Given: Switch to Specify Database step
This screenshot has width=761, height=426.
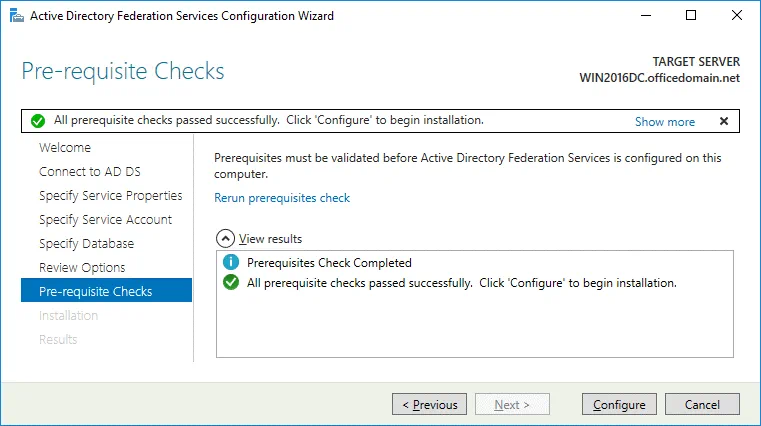Looking at the screenshot, I should click(x=86, y=243).
